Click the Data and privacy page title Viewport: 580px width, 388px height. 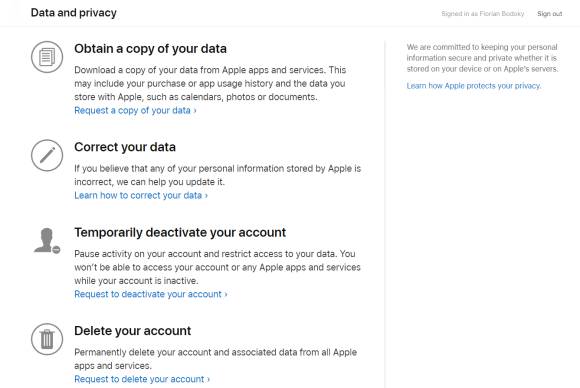(x=74, y=13)
